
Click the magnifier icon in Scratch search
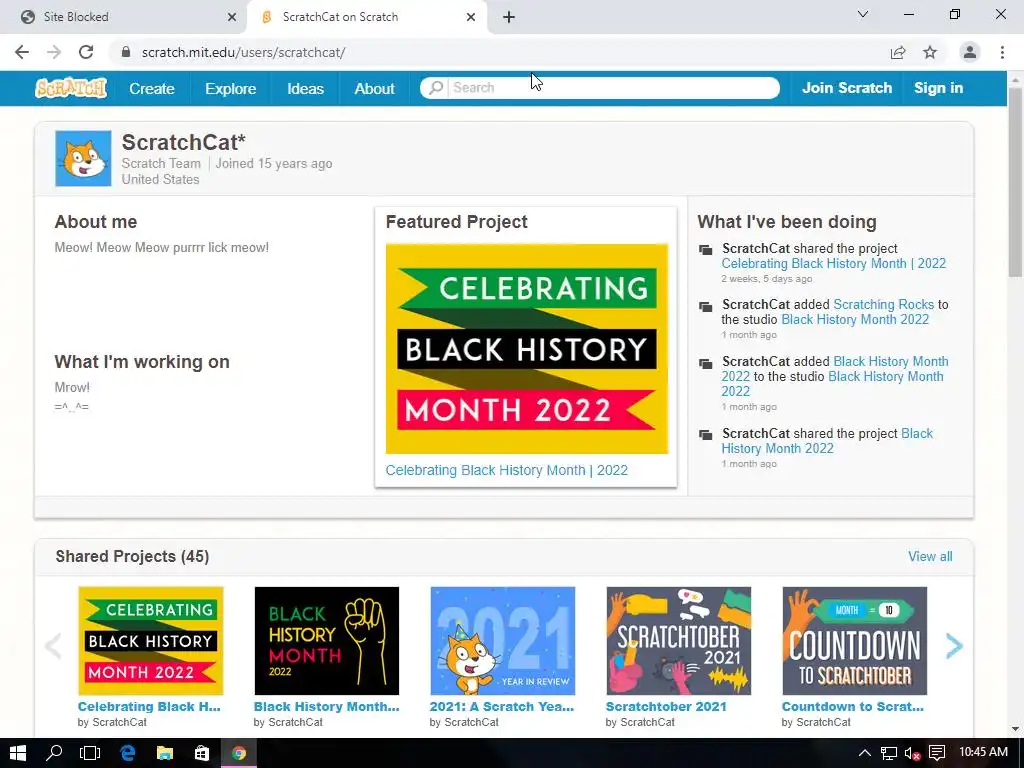click(x=436, y=88)
